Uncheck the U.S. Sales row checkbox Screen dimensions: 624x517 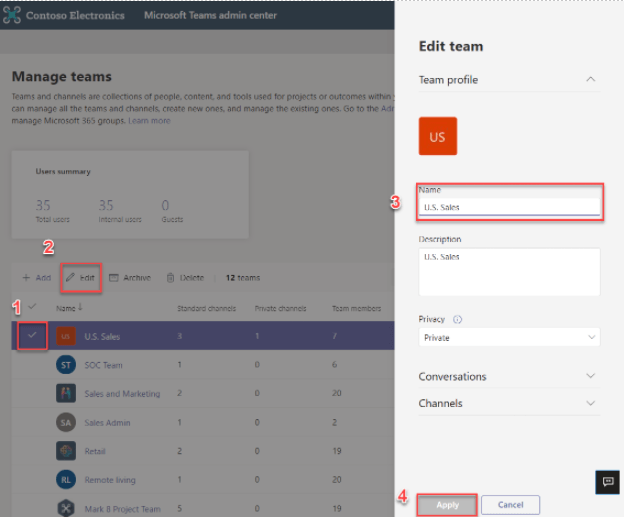point(32,336)
